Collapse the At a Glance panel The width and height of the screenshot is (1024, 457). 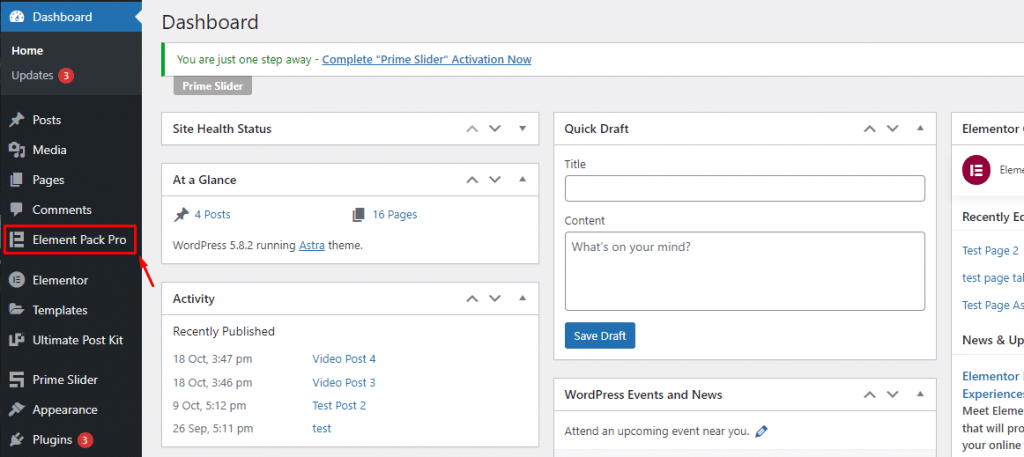[x=522, y=180]
